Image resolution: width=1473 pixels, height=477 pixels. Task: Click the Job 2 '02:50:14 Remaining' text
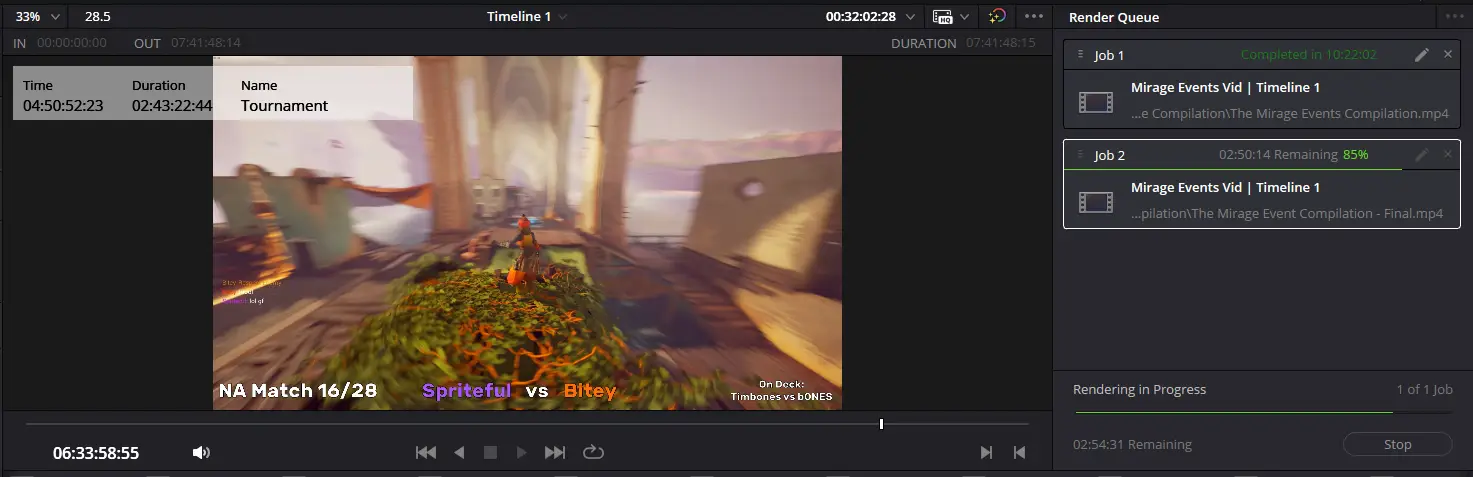coord(1278,155)
